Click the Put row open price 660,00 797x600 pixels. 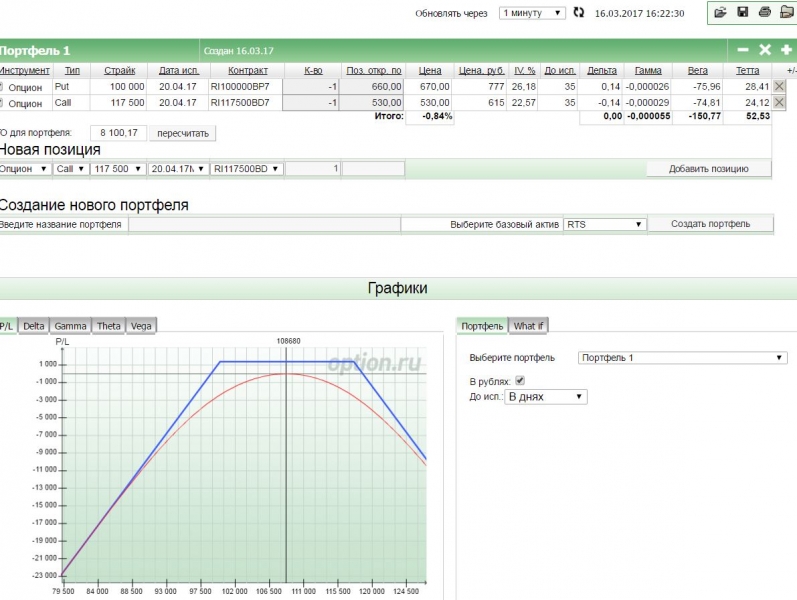coord(372,86)
